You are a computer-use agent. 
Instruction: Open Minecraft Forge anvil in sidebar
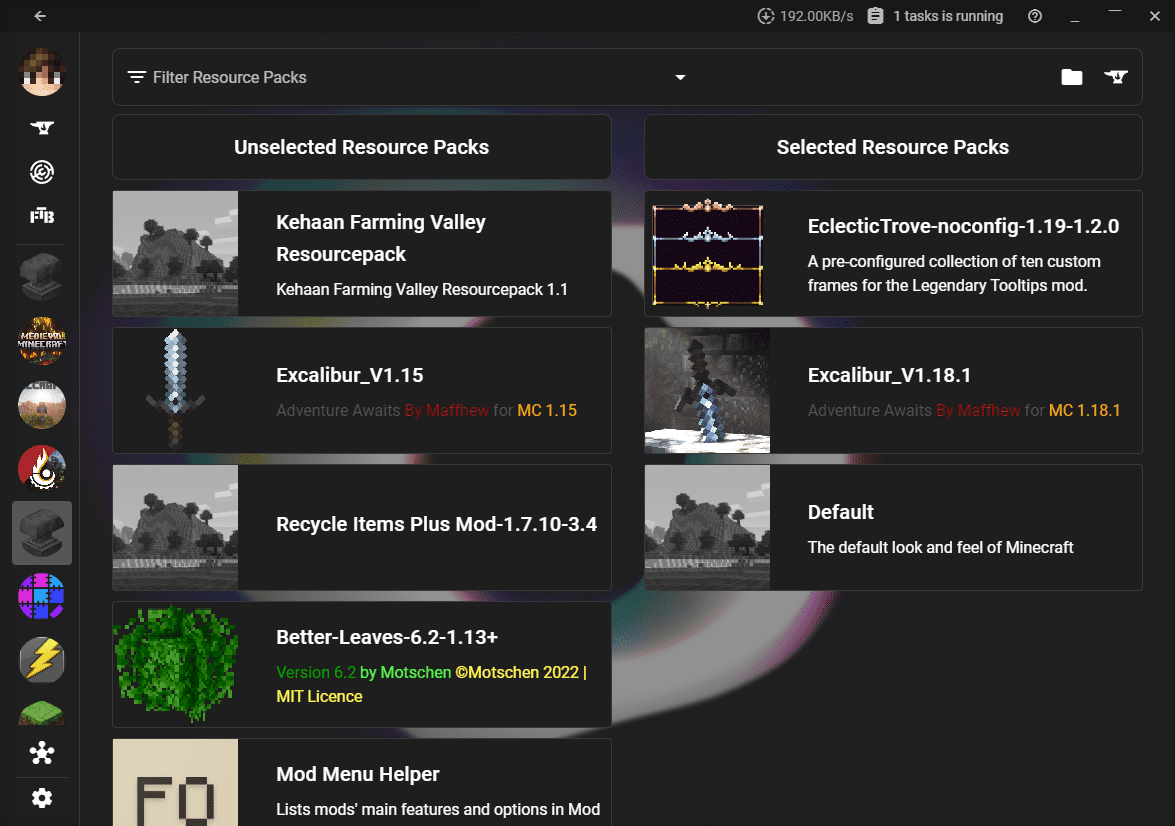(42, 127)
